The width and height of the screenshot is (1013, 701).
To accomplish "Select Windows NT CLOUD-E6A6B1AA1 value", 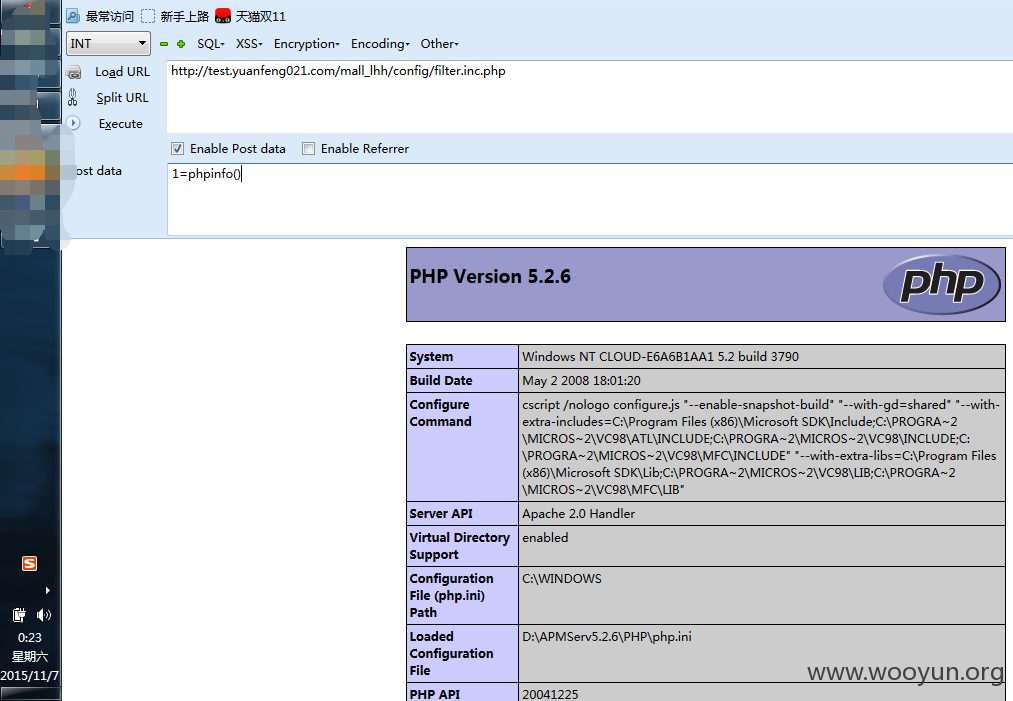I will tap(660, 357).
